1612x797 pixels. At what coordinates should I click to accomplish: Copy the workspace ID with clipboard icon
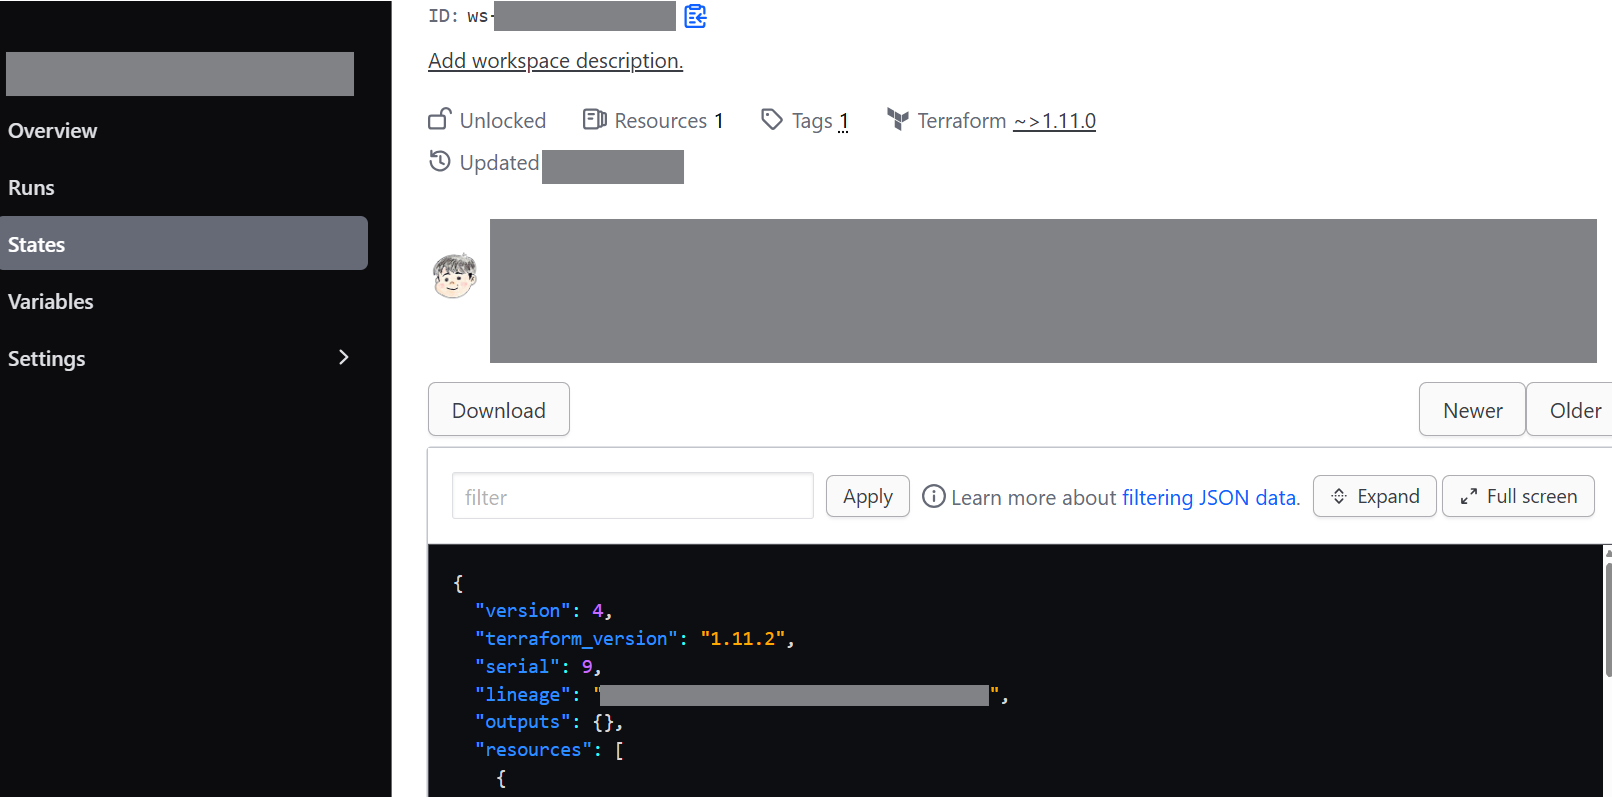pyautogui.click(x=695, y=16)
